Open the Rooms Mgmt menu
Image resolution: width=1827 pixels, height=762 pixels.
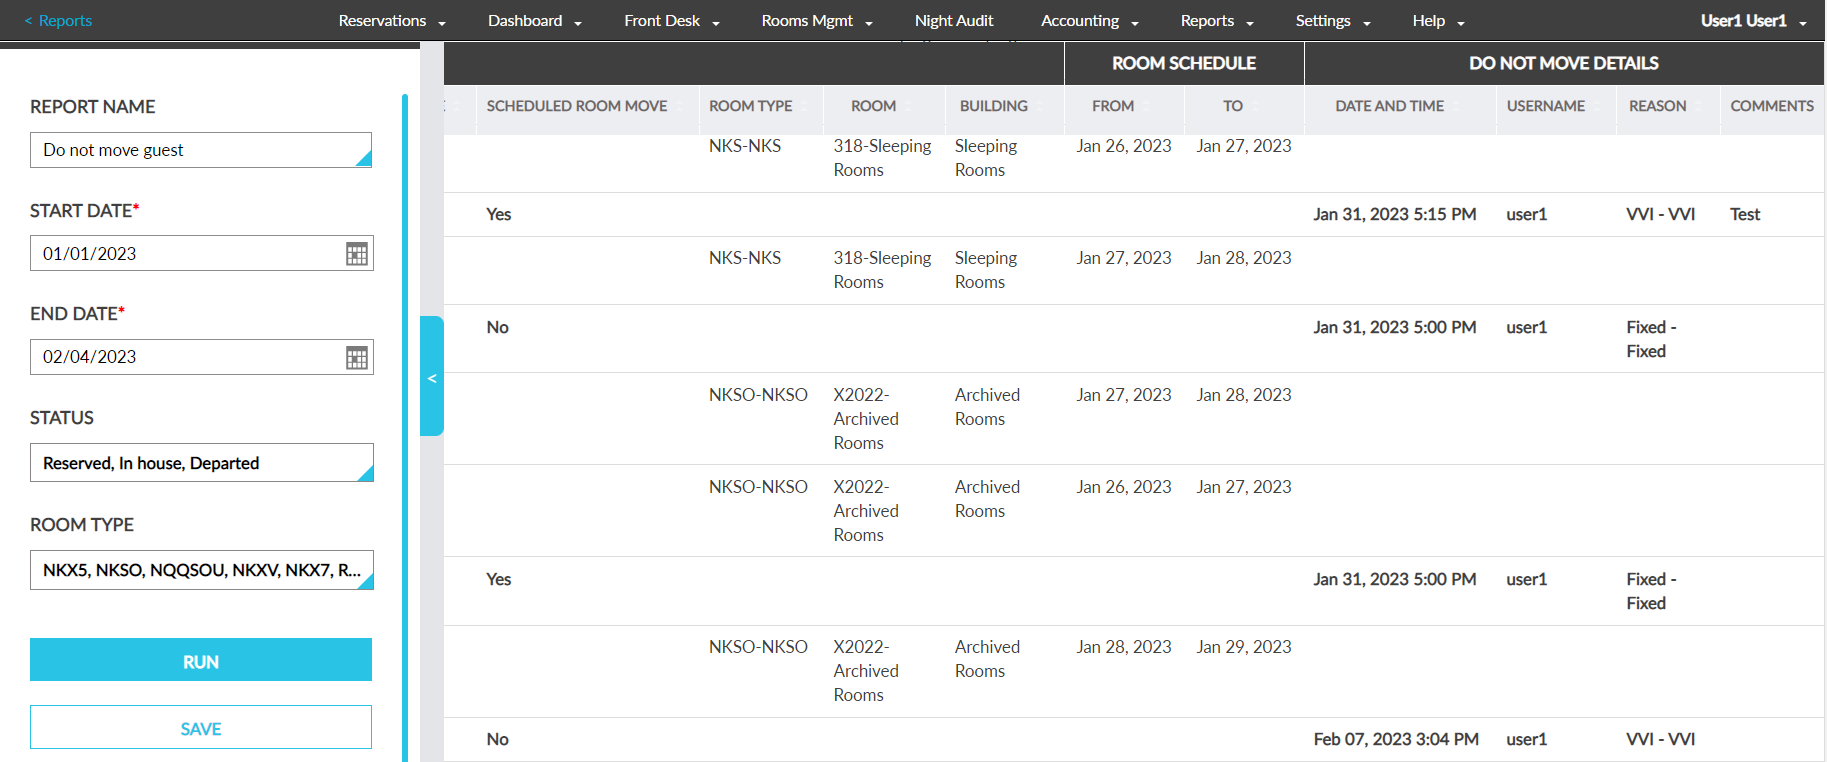coord(816,21)
